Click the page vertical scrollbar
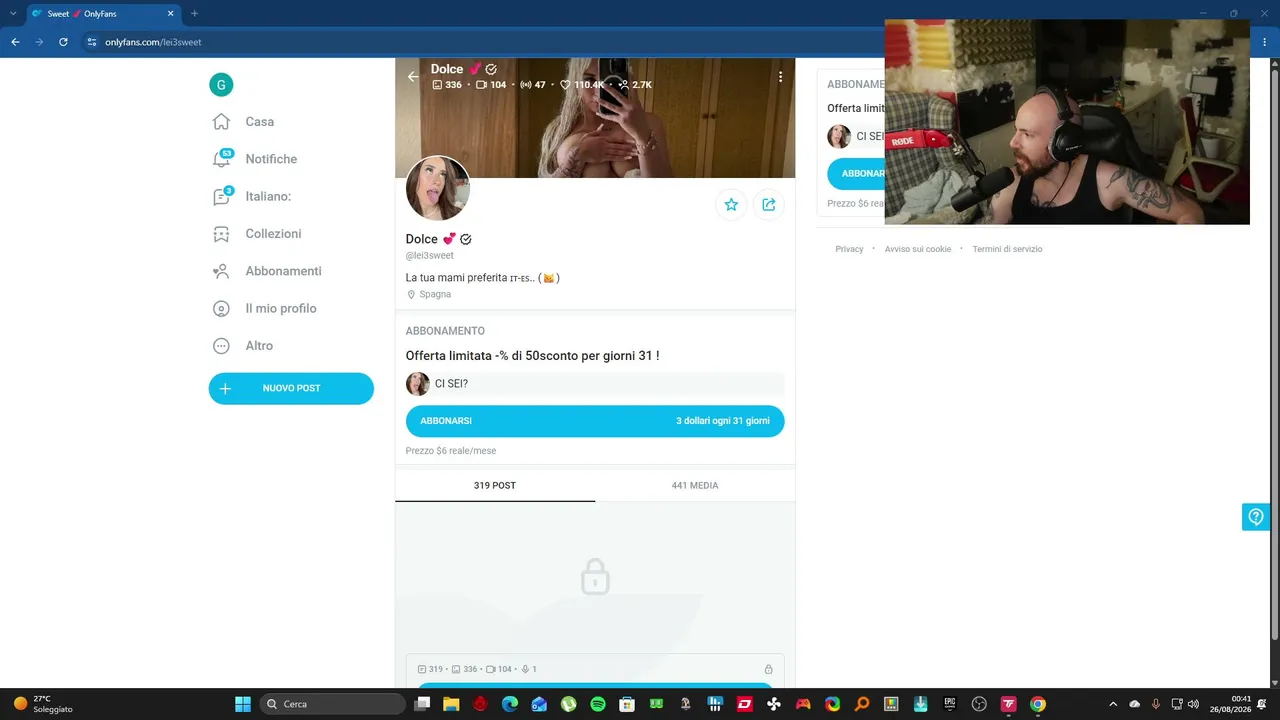 1274,350
